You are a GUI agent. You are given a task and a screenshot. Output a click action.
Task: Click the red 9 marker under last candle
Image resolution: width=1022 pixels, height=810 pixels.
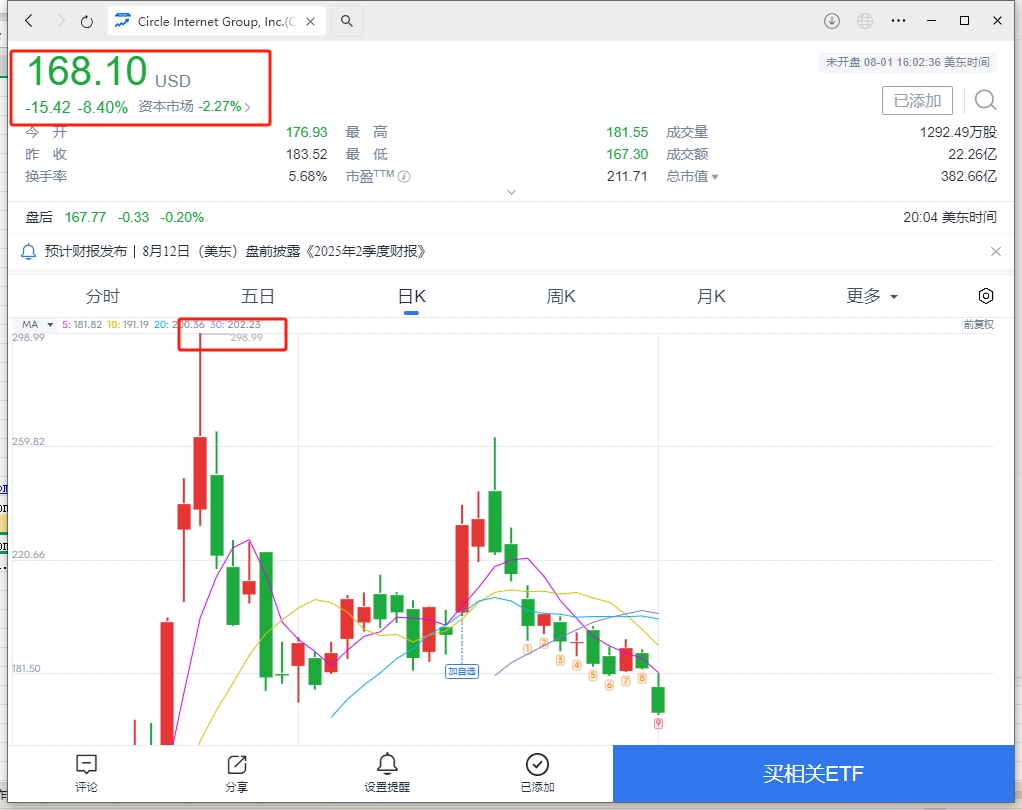coord(658,723)
